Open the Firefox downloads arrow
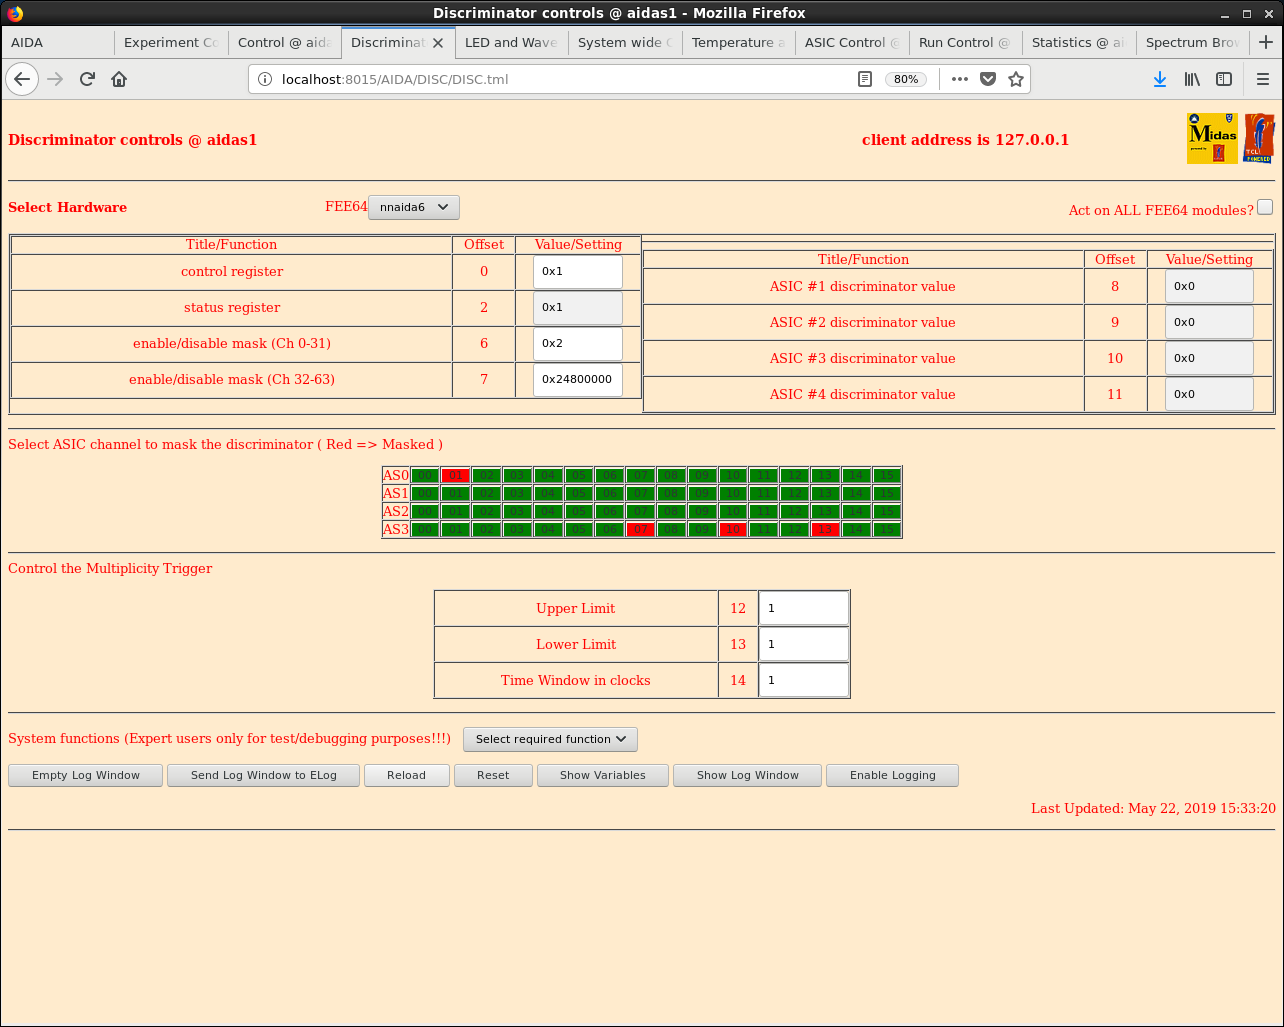Image resolution: width=1284 pixels, height=1027 pixels. (x=1159, y=79)
